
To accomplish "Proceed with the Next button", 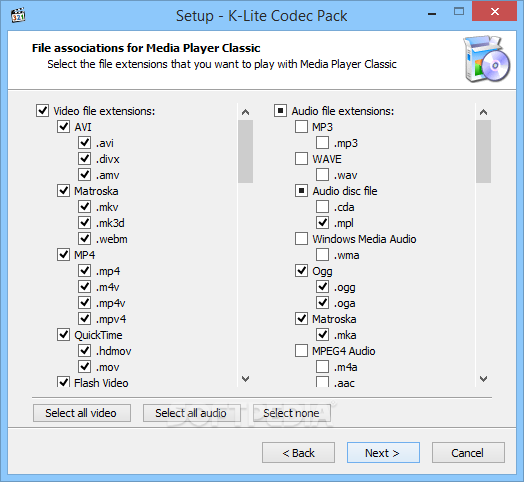I will coord(383,453).
